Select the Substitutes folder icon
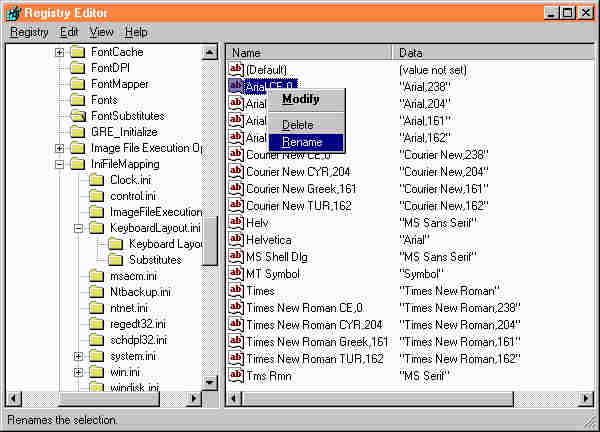Viewport: 600px width, 432px height. (x=115, y=260)
